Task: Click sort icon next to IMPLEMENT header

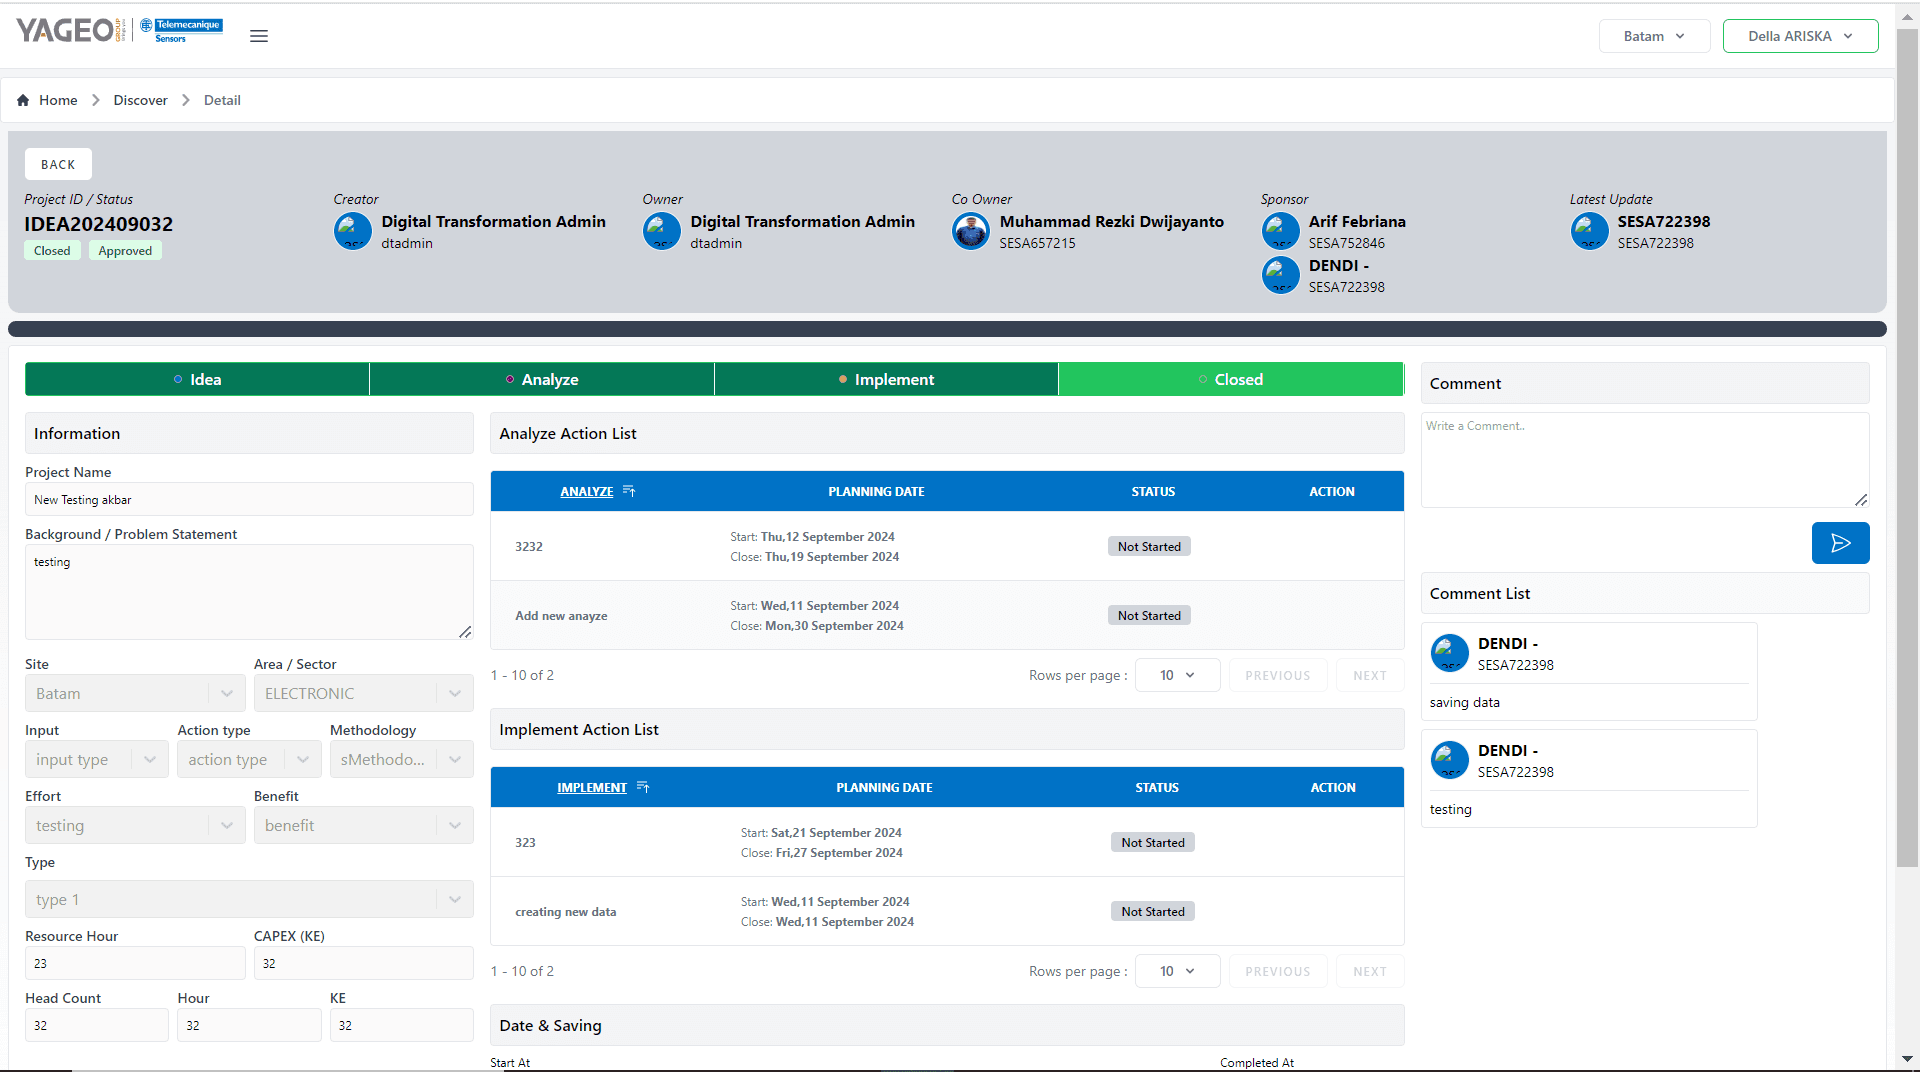Action: click(643, 787)
